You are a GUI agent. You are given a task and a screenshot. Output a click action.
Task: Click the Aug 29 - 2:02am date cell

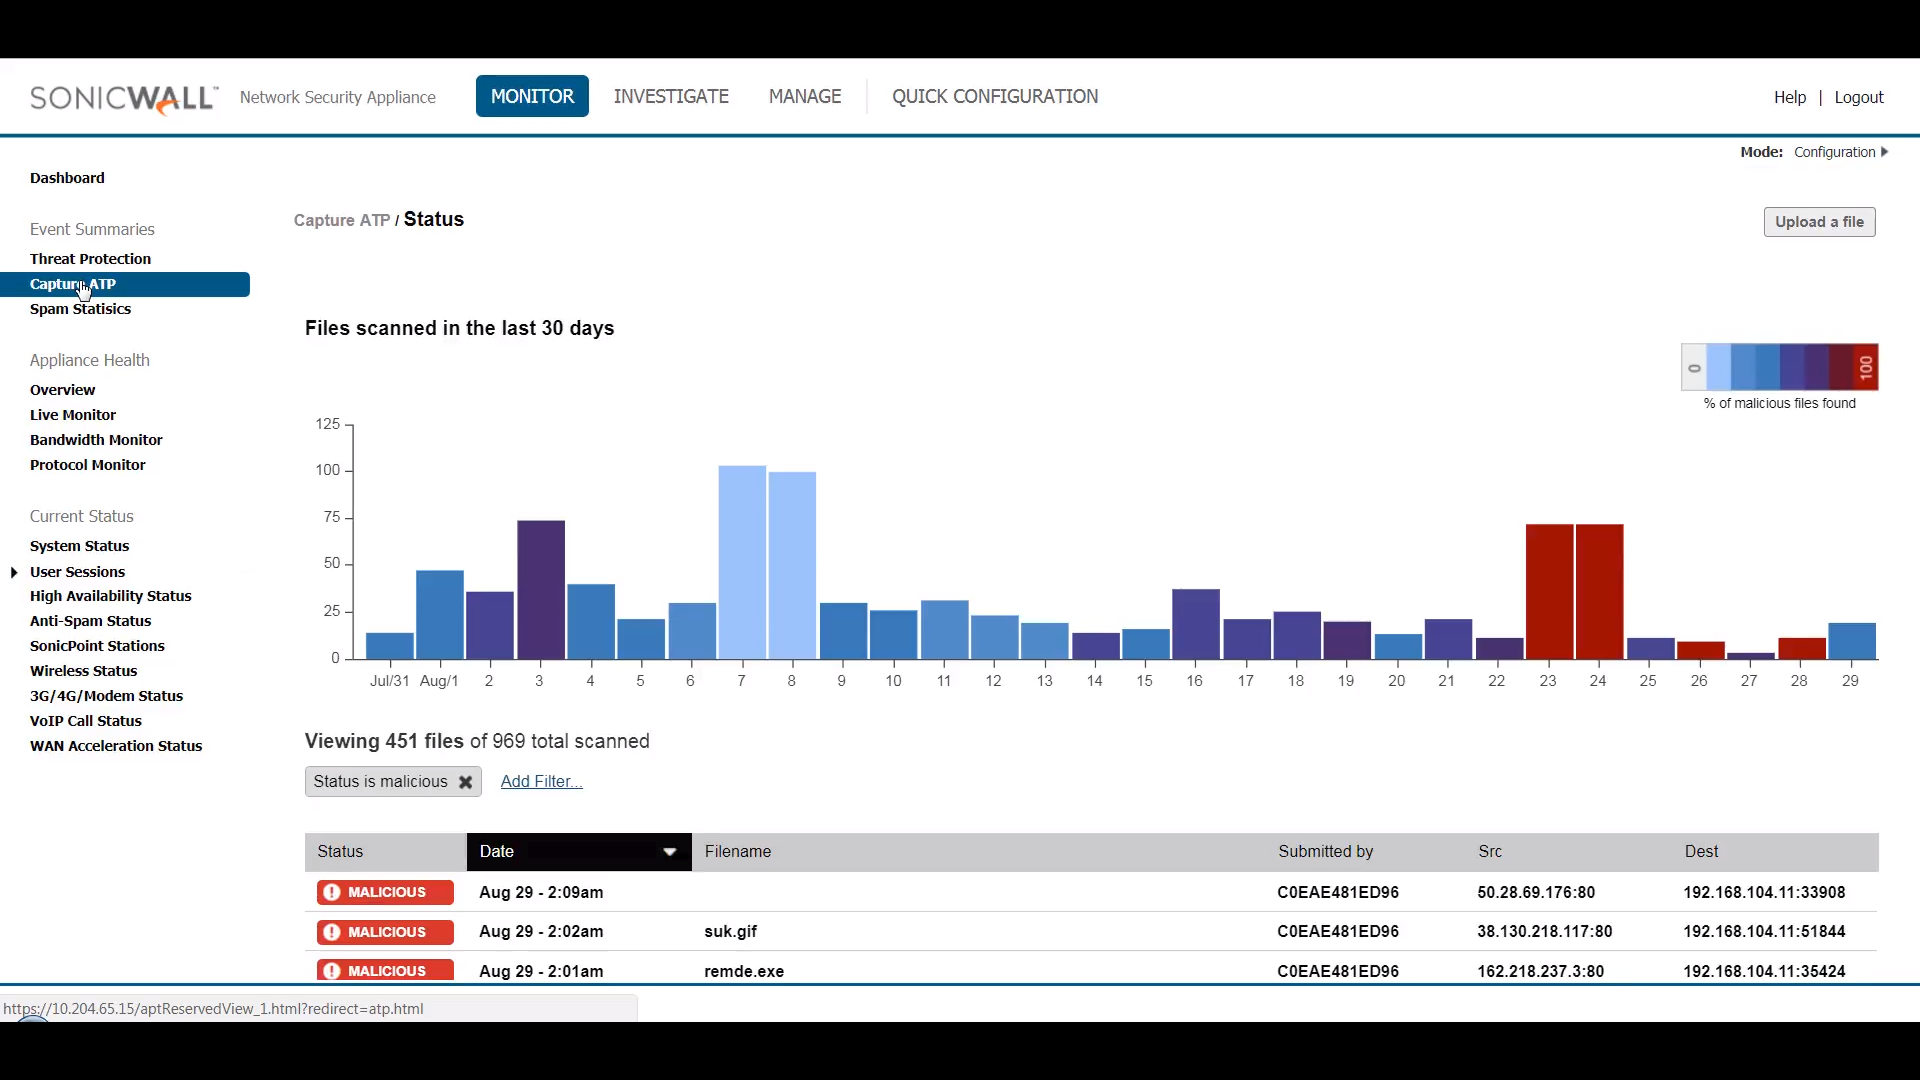(541, 931)
